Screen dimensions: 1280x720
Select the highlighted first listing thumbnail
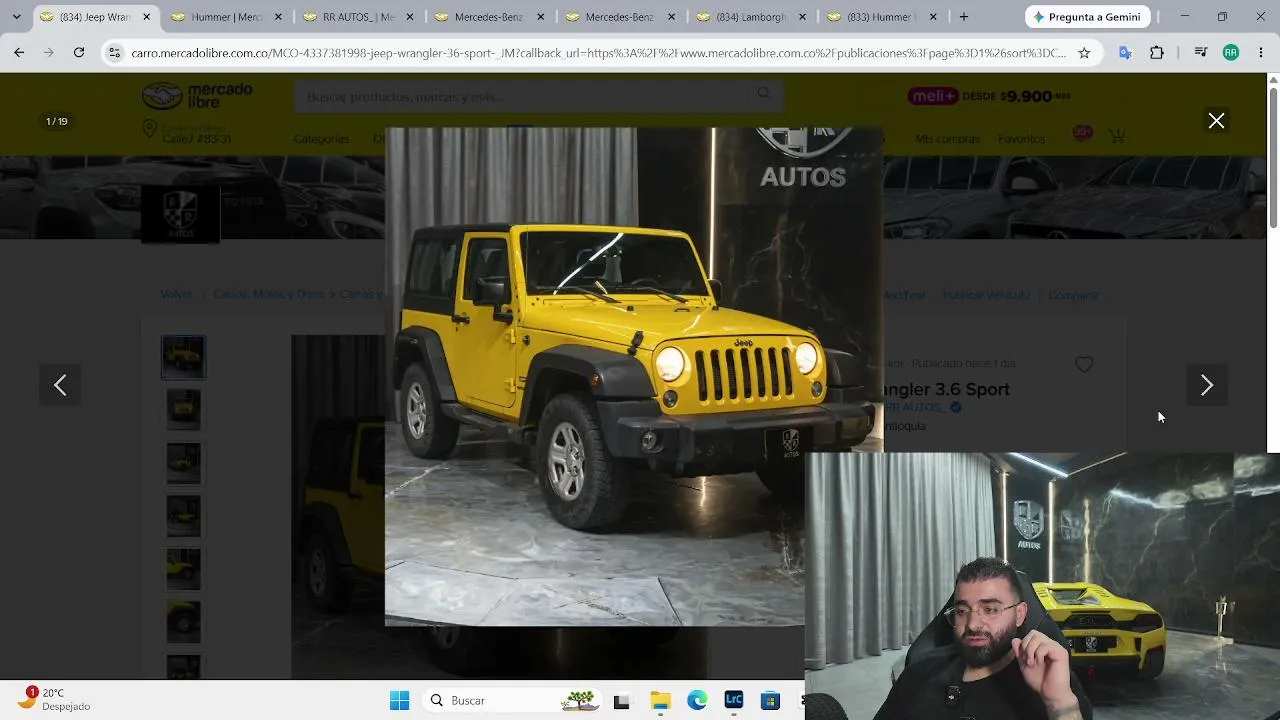tap(183, 357)
